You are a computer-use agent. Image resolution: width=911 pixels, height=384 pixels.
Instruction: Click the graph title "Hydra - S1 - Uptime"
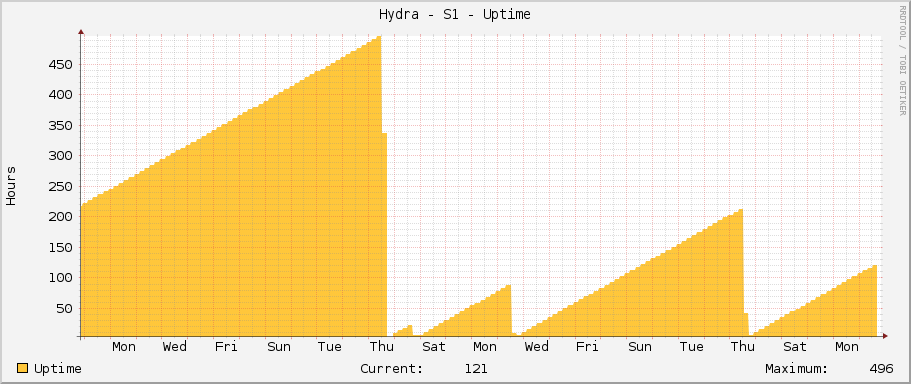[455, 15]
